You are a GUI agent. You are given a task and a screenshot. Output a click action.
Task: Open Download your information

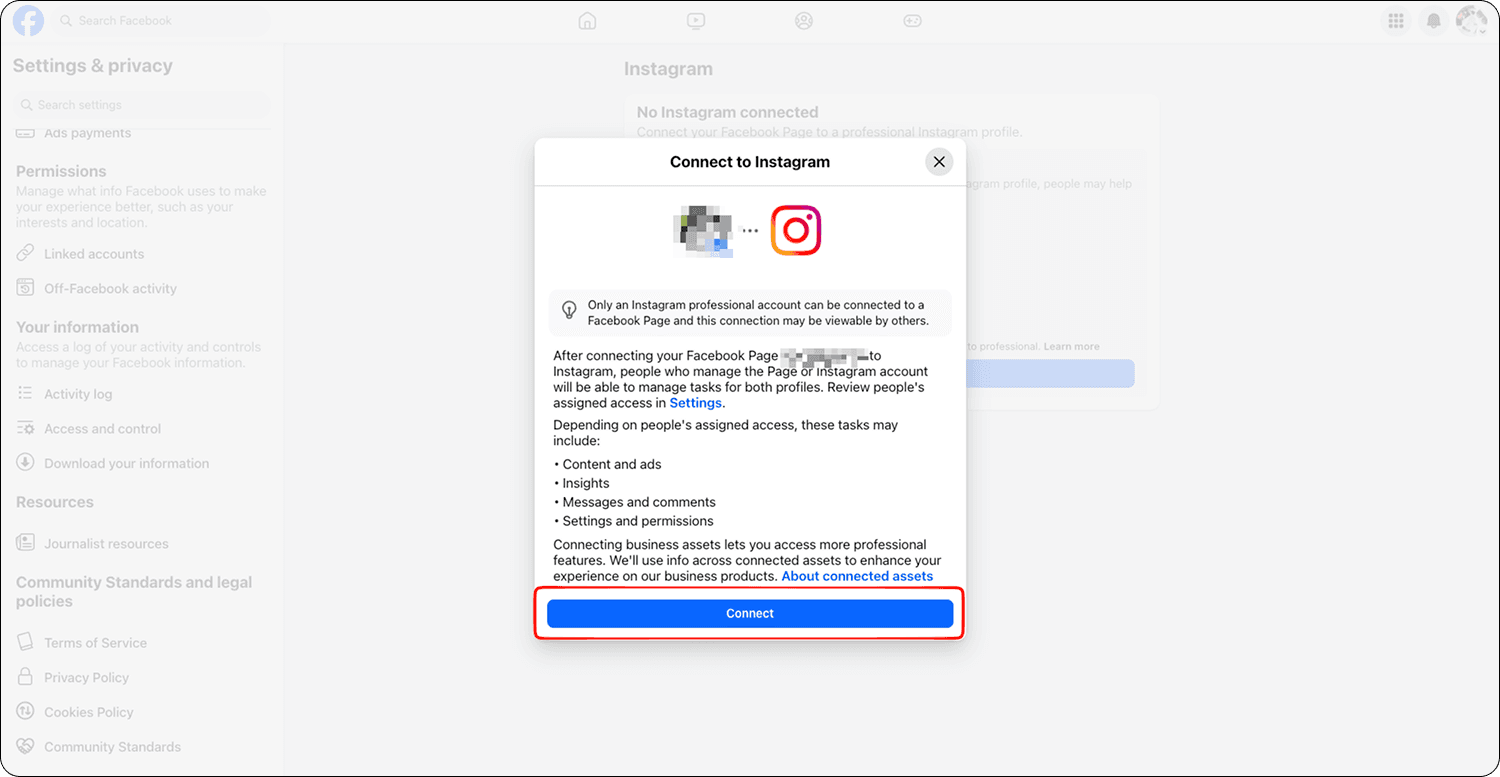click(x=127, y=464)
